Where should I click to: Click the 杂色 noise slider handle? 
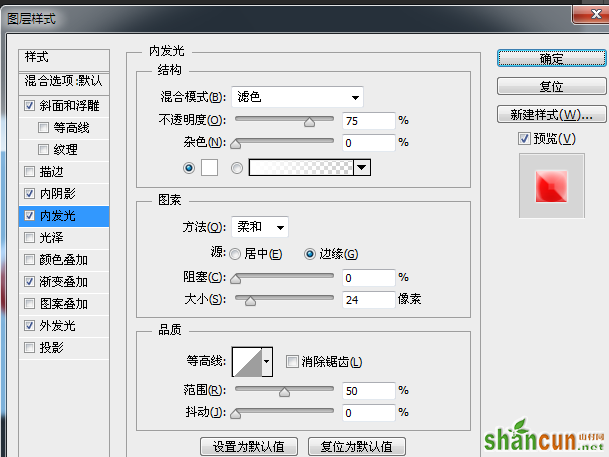coord(236,144)
